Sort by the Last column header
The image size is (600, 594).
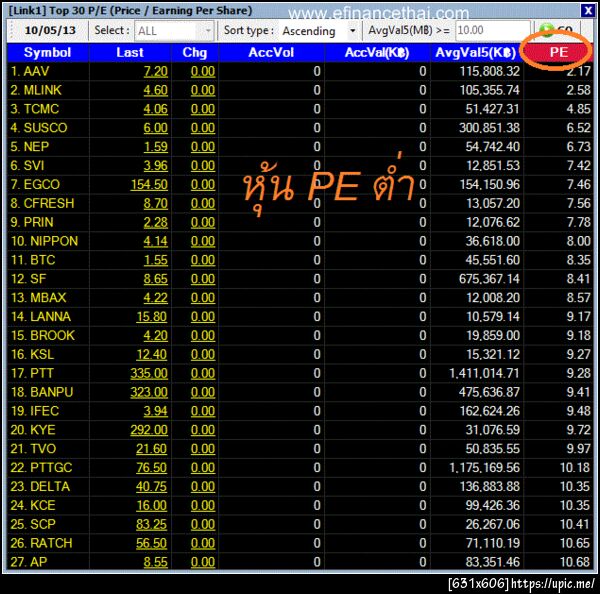coord(130,52)
